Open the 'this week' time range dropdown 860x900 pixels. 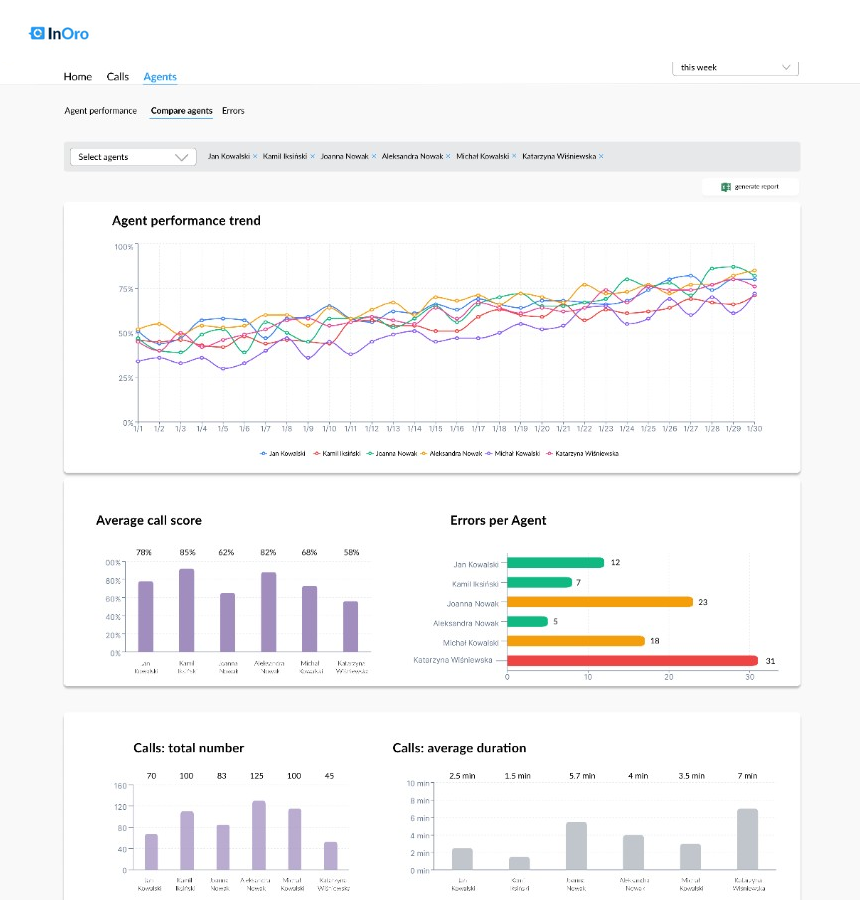(x=735, y=67)
